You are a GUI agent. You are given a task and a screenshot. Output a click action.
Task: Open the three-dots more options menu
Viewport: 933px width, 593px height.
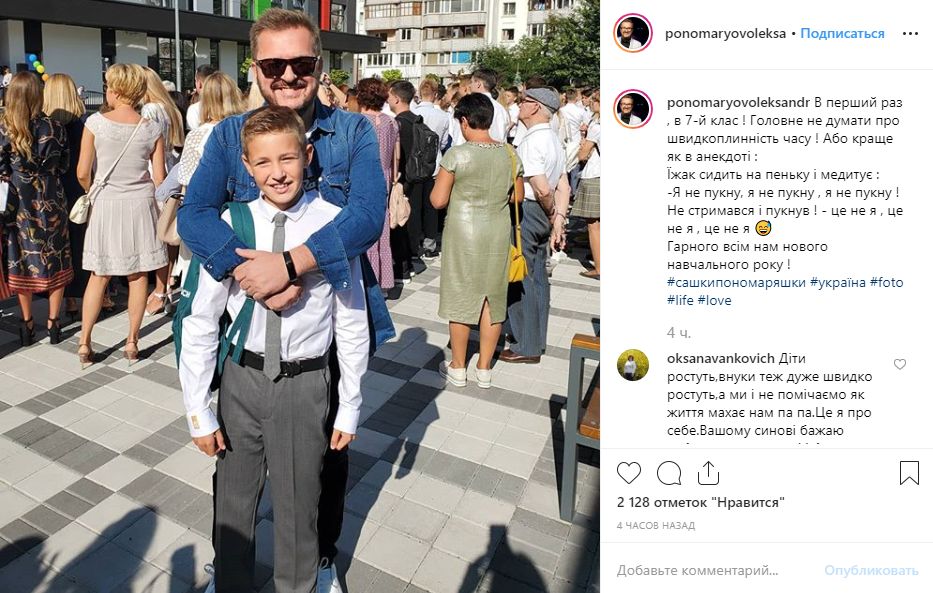[910, 33]
